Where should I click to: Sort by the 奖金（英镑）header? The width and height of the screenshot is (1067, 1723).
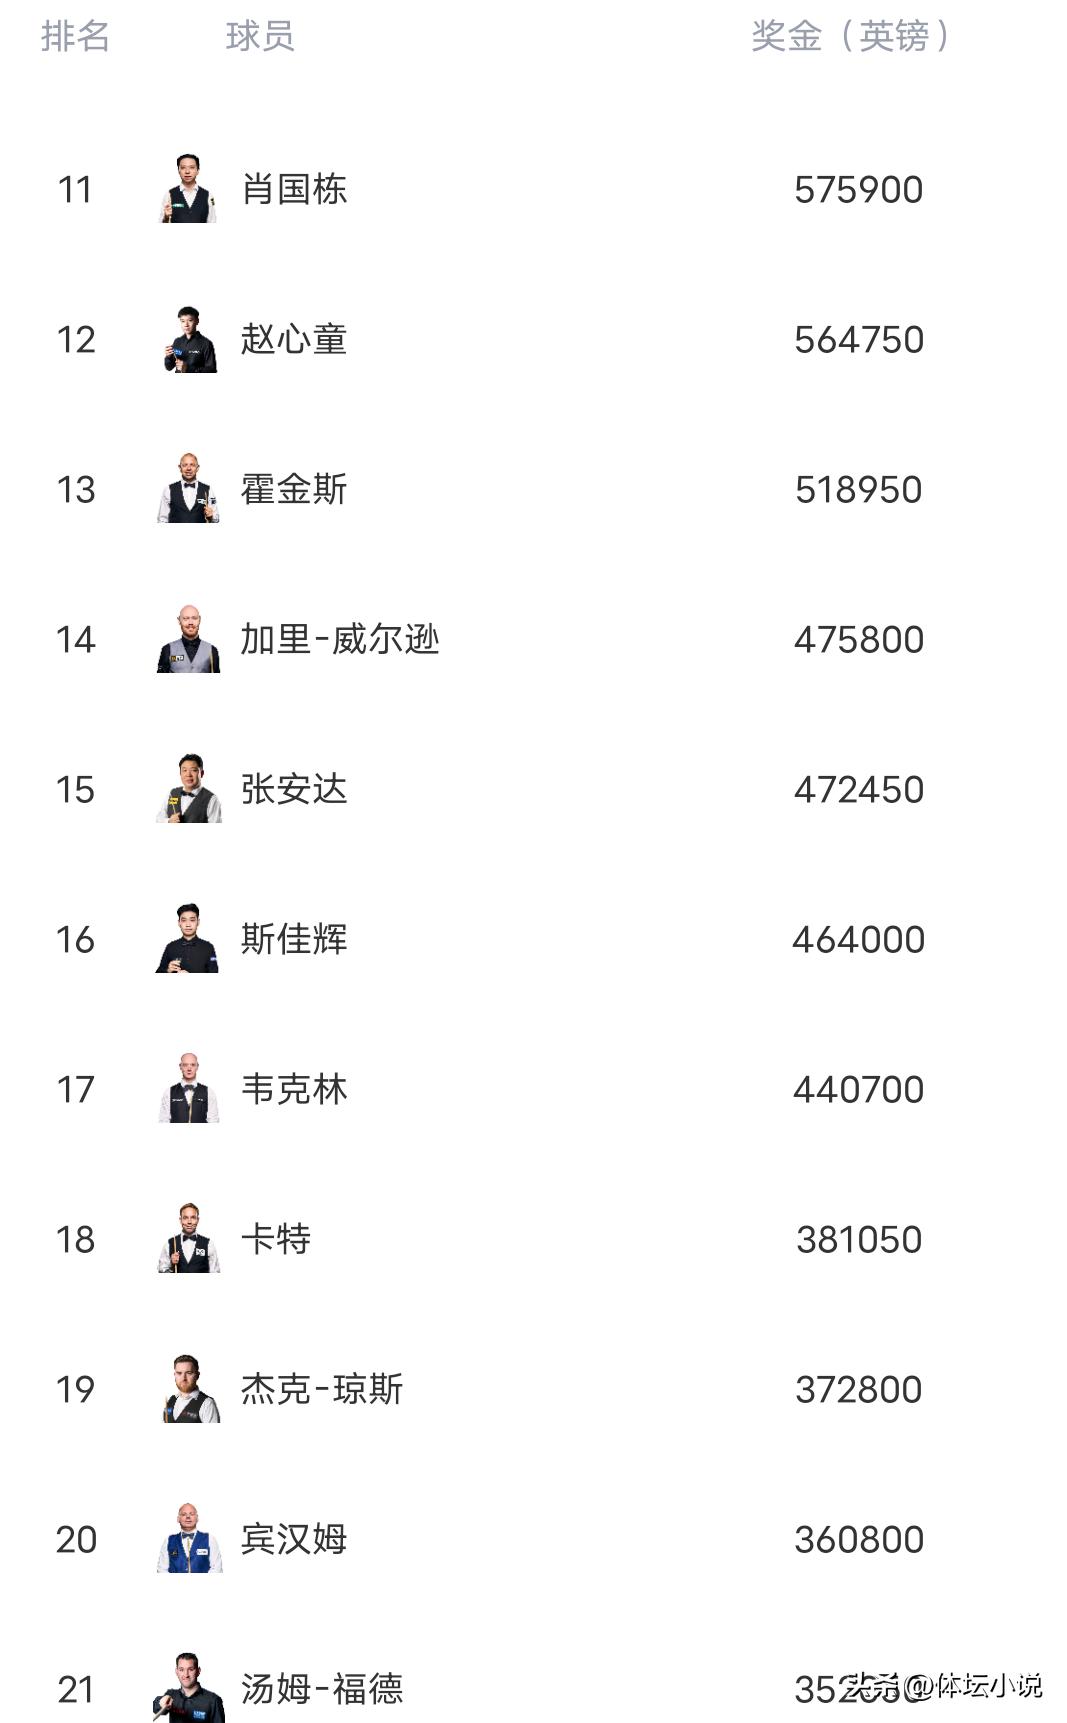(850, 37)
